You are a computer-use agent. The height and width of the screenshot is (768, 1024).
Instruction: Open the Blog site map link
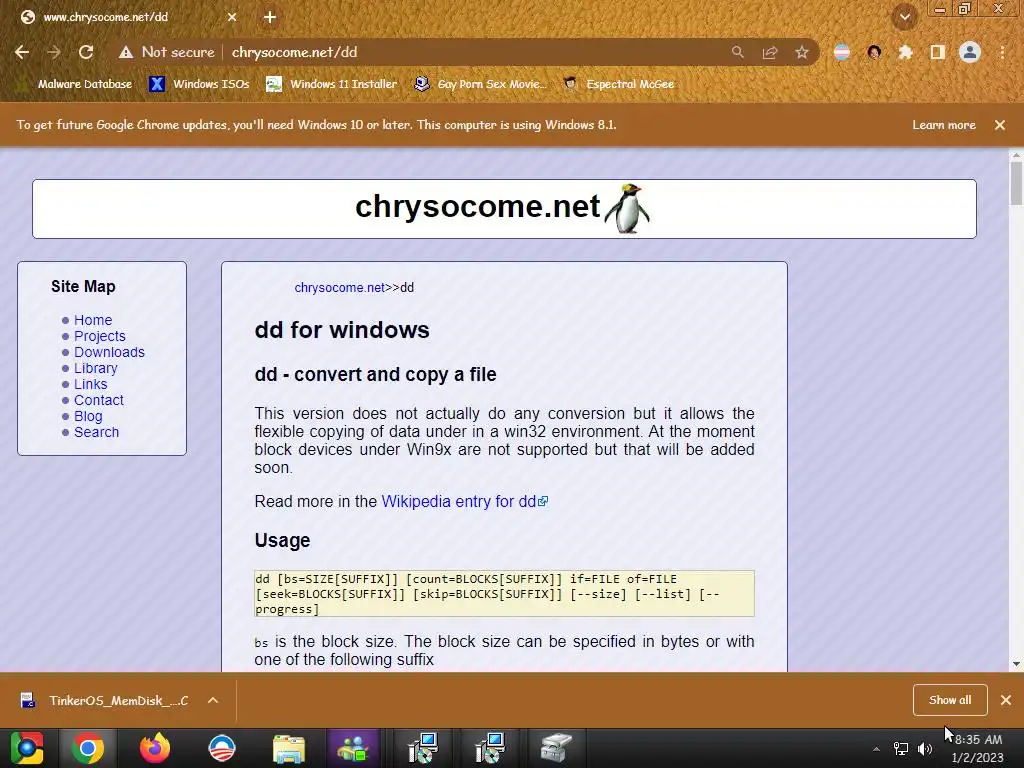pyautogui.click(x=88, y=416)
